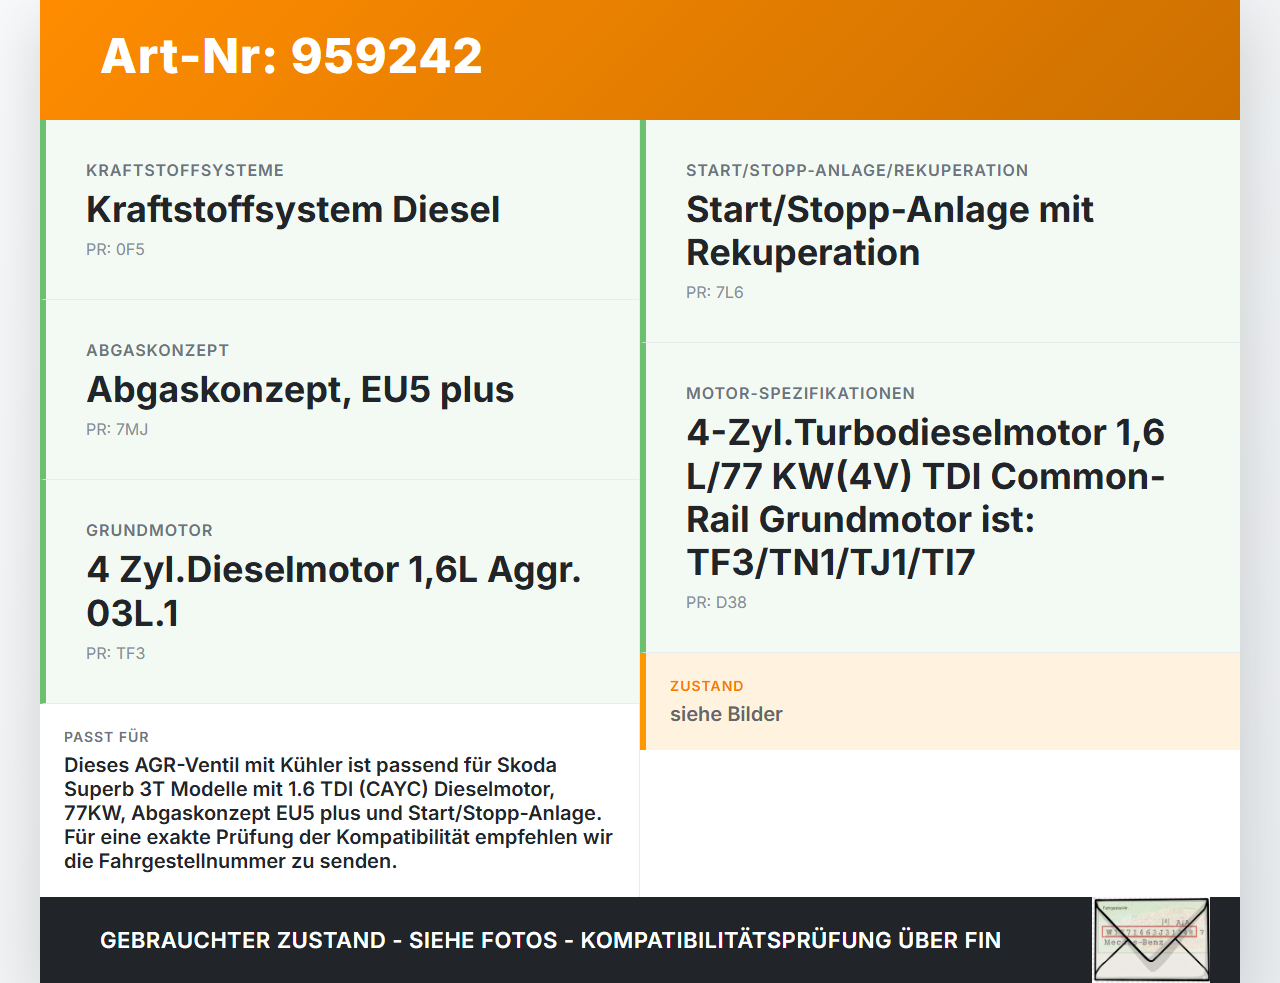Image resolution: width=1280 pixels, height=983 pixels.
Task: Click the green bar beside Grundmotor
Action: tap(43, 590)
